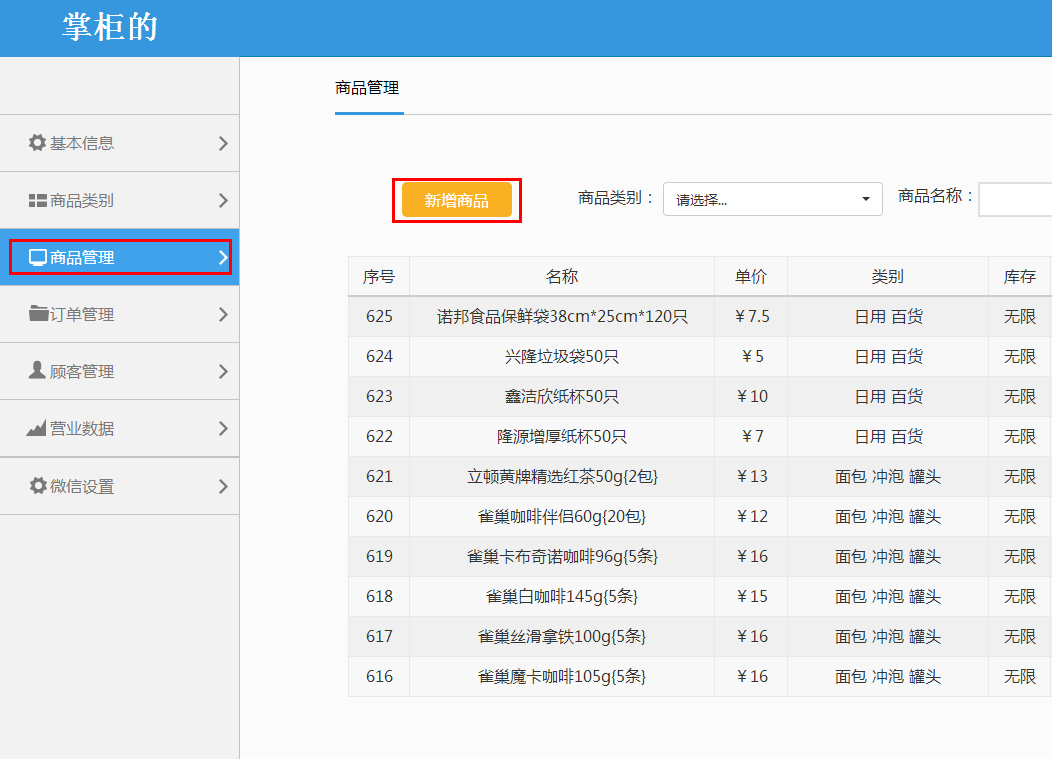Click the gear icon beside 基本信息

click(x=38, y=143)
